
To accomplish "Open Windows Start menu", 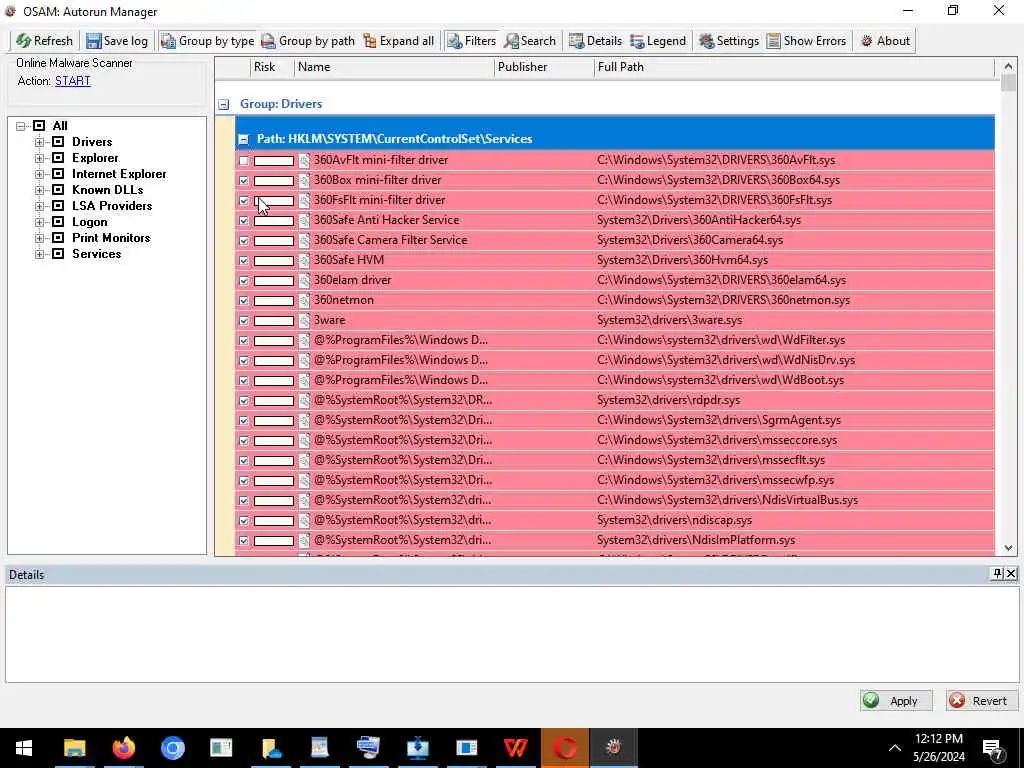I will coord(24,748).
